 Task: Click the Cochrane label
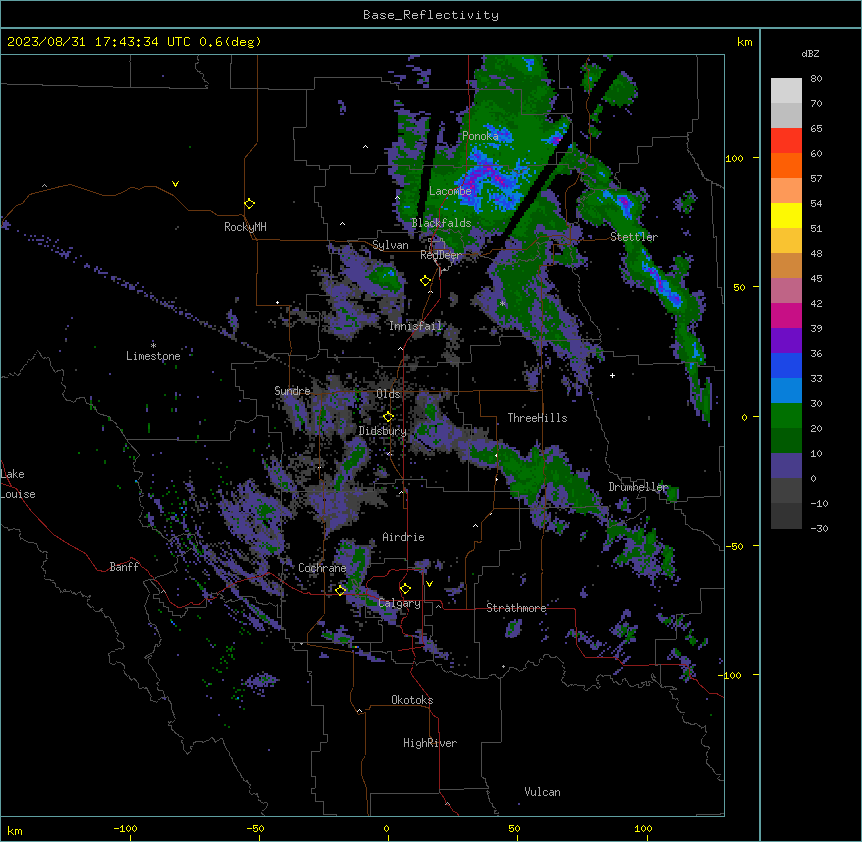322,568
